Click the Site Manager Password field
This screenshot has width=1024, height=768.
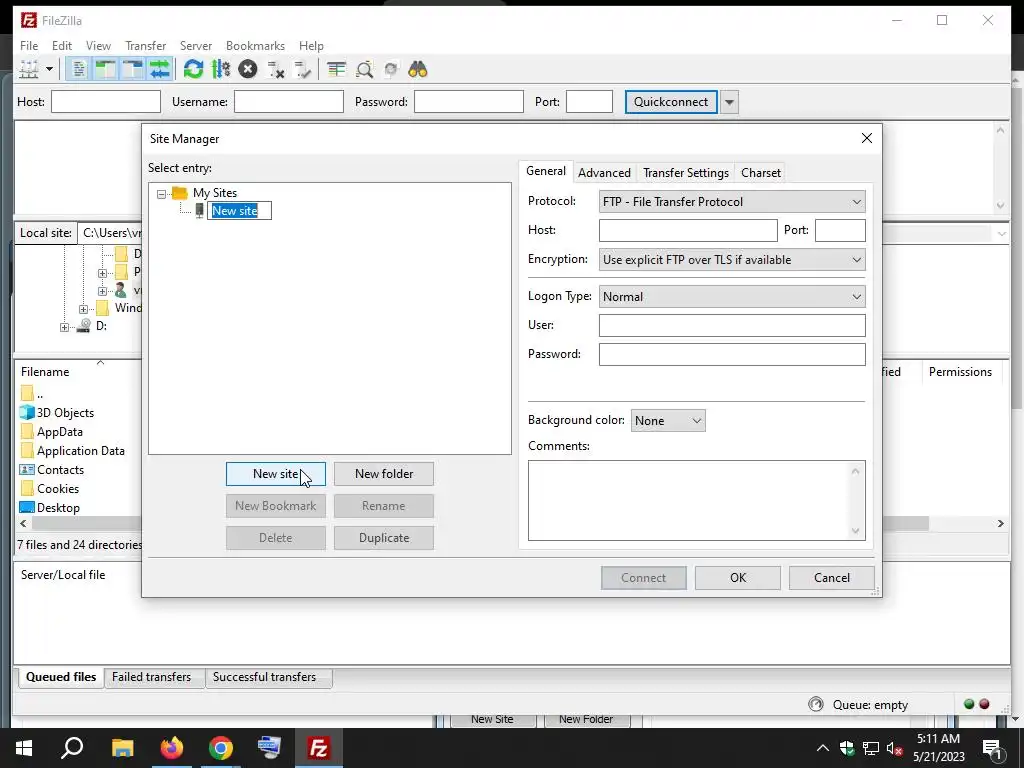pos(732,355)
